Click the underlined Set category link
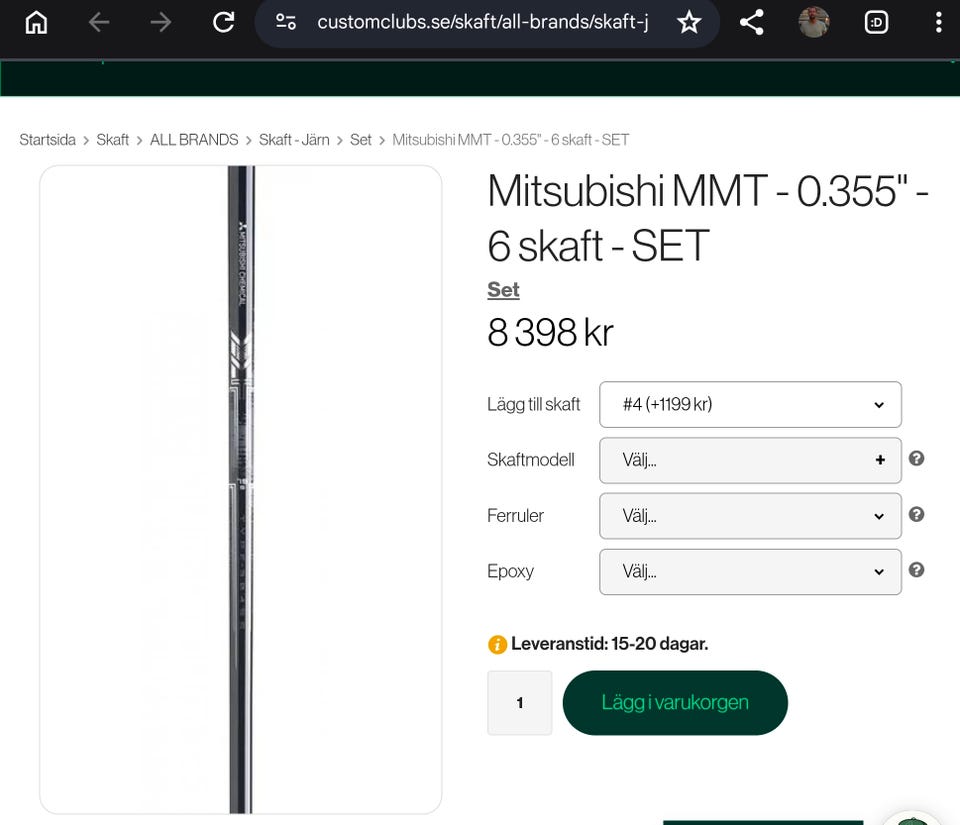The height and width of the screenshot is (825, 960). 503,289
